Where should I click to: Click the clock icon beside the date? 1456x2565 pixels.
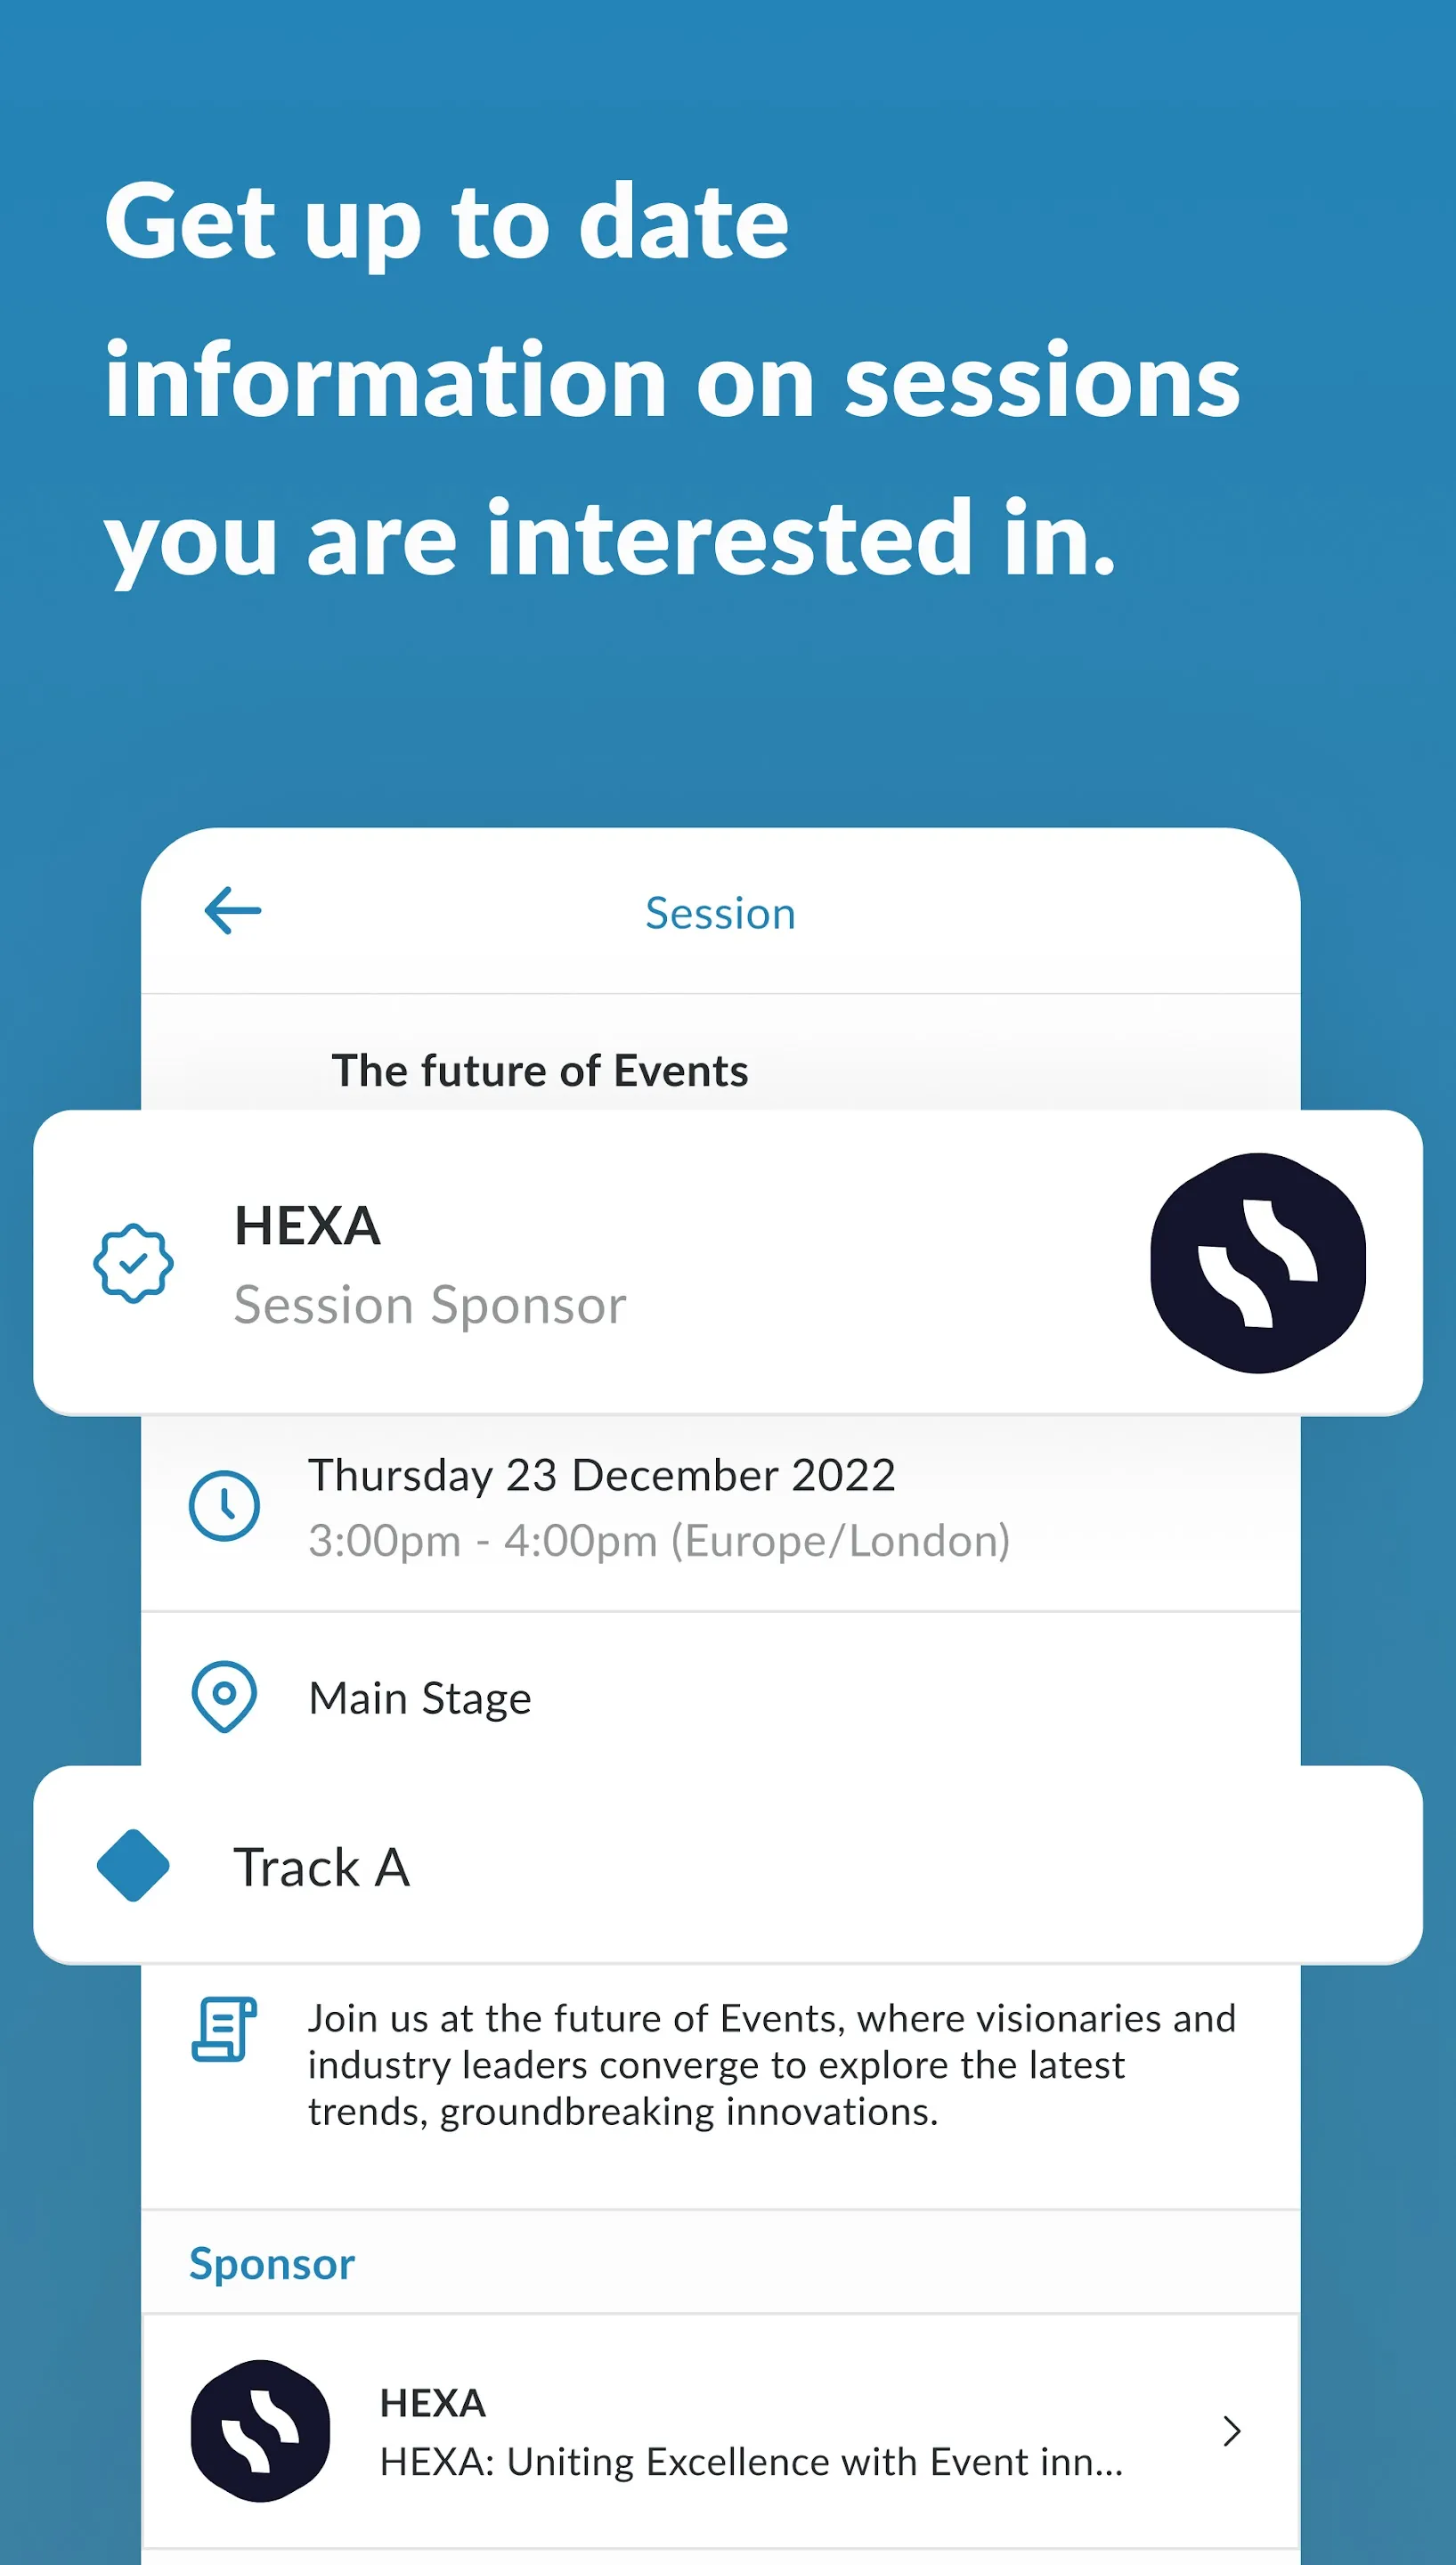click(x=224, y=1505)
